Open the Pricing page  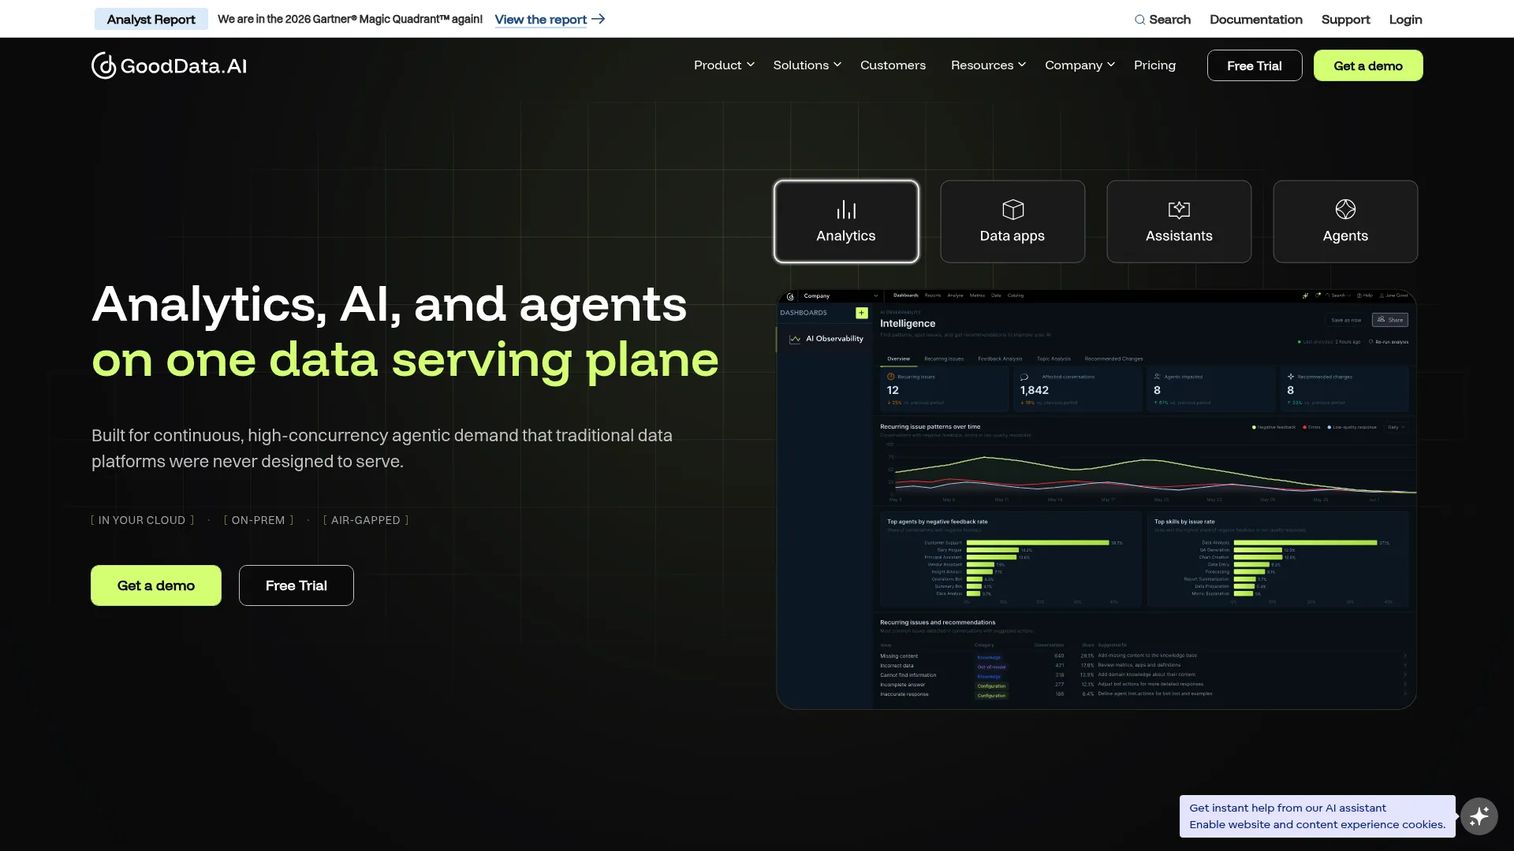tap(1155, 65)
